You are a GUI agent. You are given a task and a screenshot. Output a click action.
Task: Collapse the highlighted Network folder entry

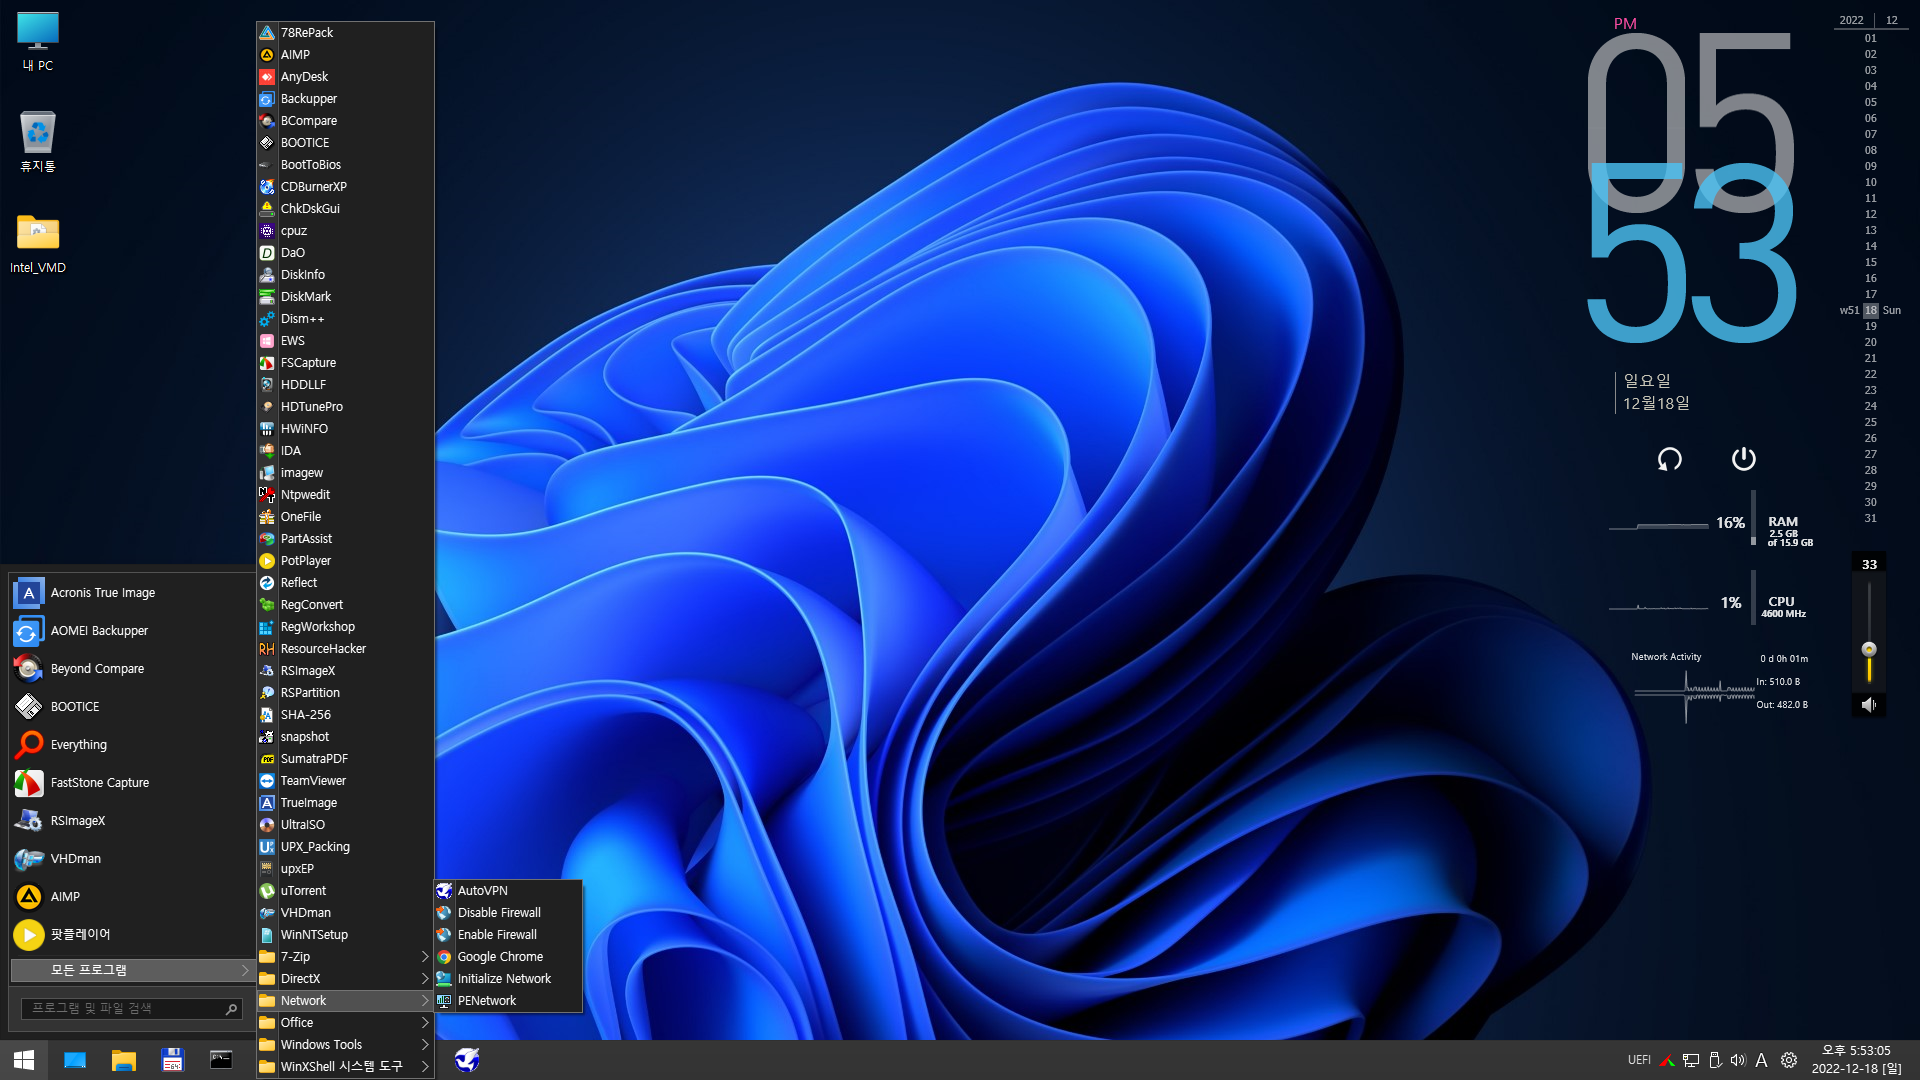tap(345, 1001)
